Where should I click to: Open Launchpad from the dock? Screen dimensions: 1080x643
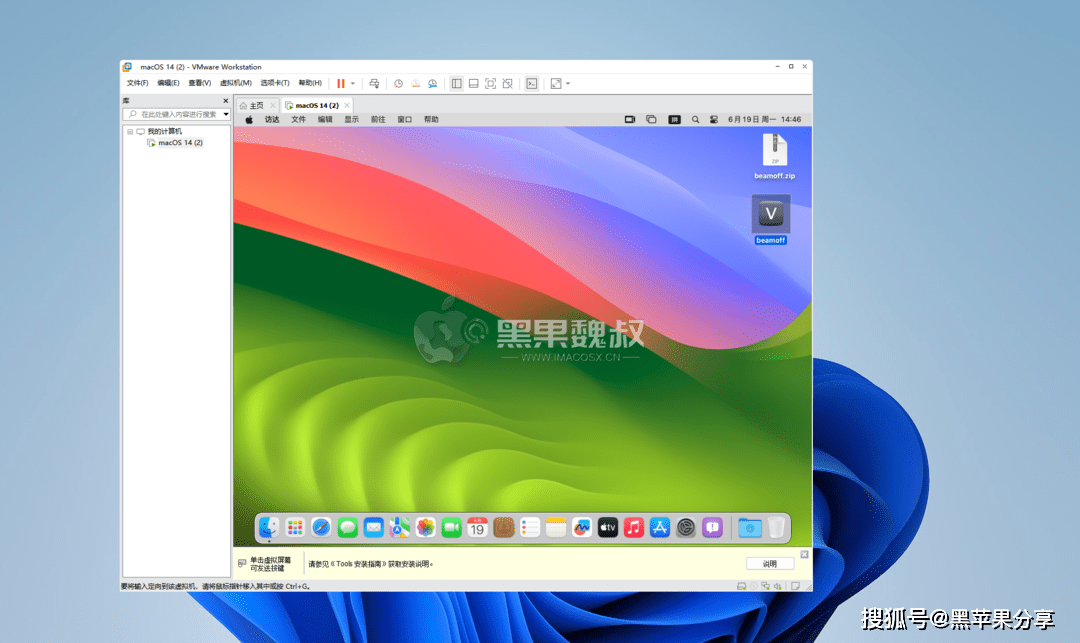pos(295,528)
